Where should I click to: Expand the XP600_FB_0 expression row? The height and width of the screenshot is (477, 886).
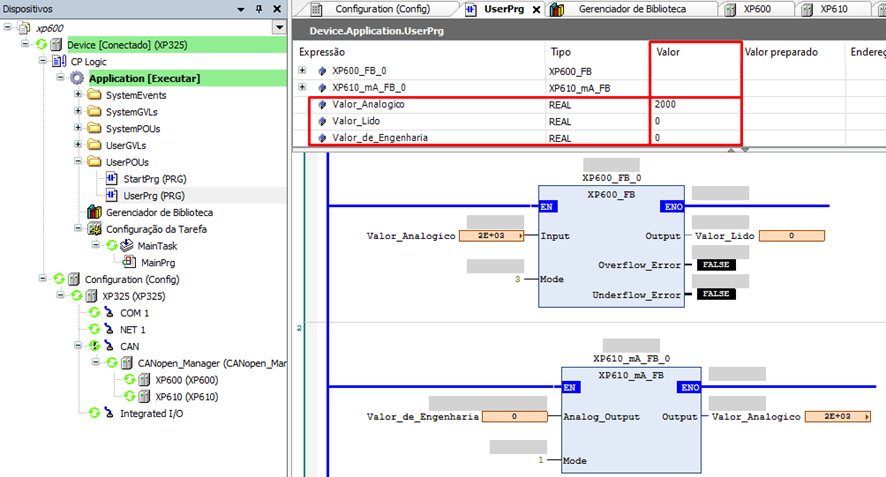303,71
